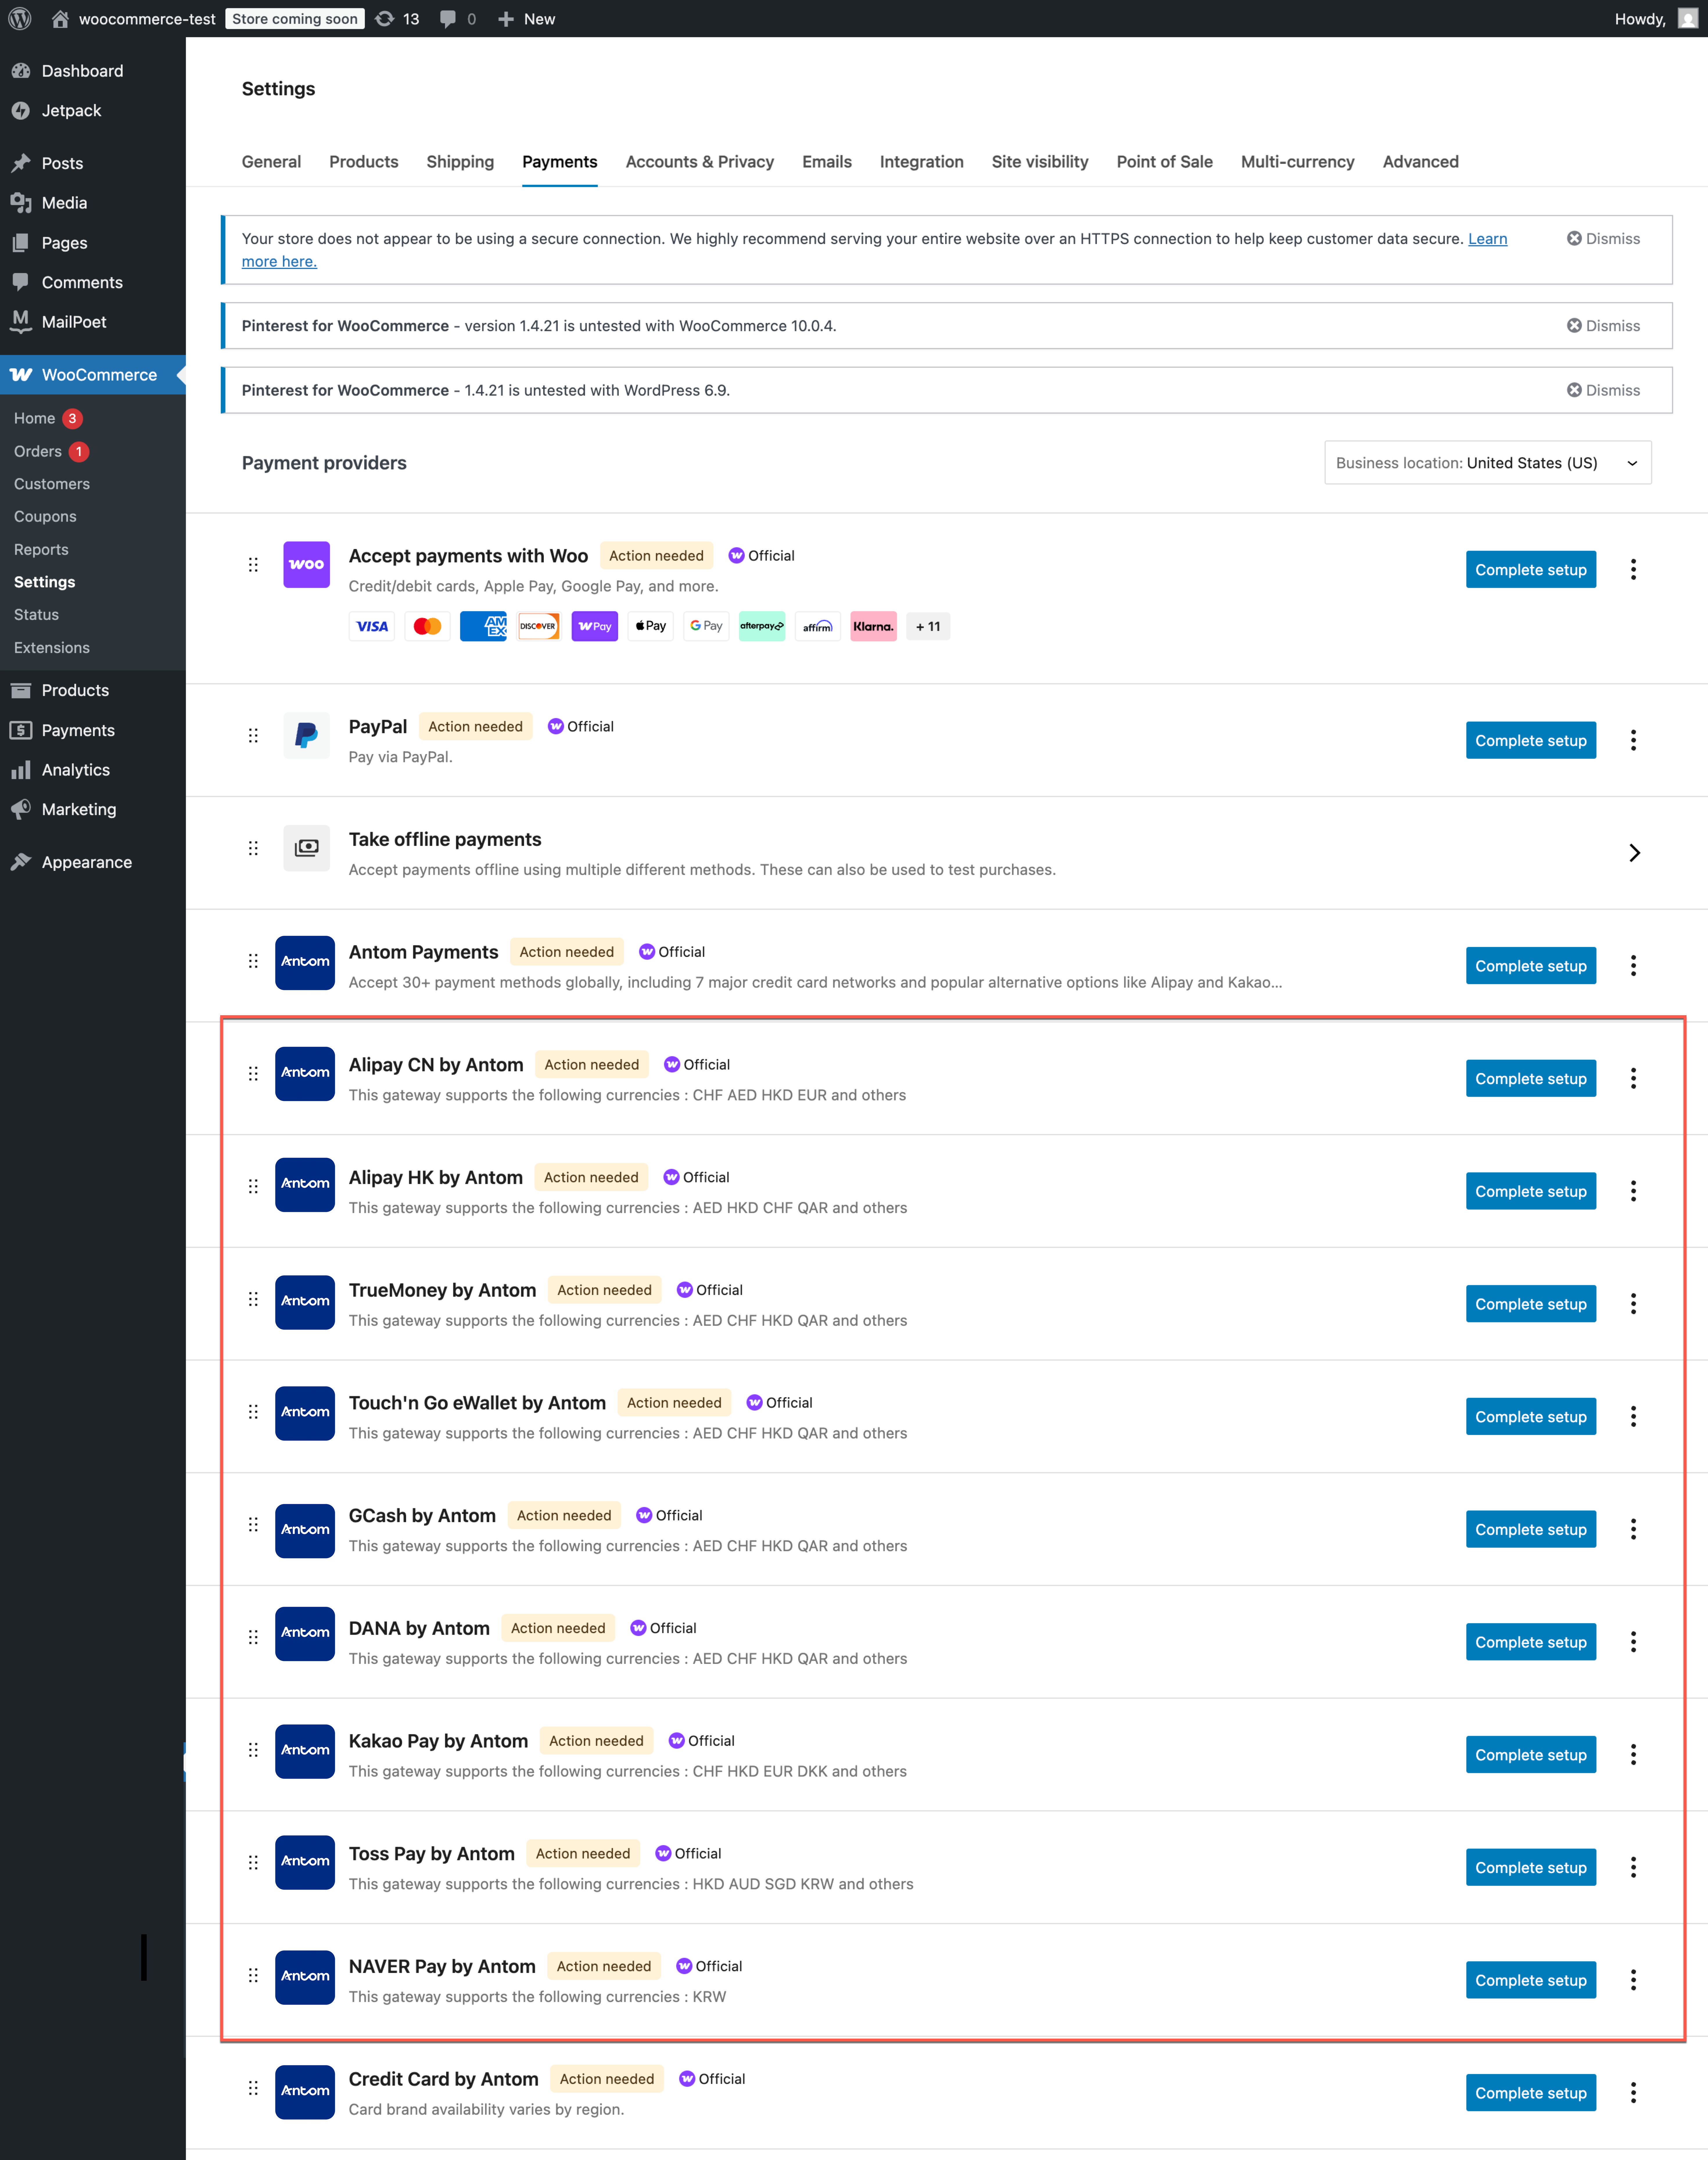The image size is (1708, 2160).
Task: Open more options for NAVER Pay by Antom
Action: pos(1633,1980)
